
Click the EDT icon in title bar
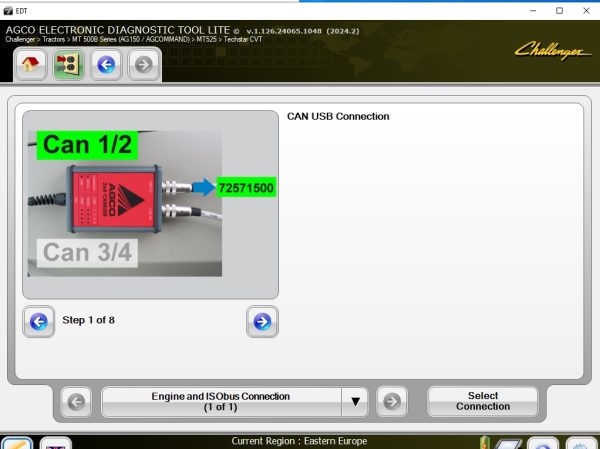coord(8,11)
